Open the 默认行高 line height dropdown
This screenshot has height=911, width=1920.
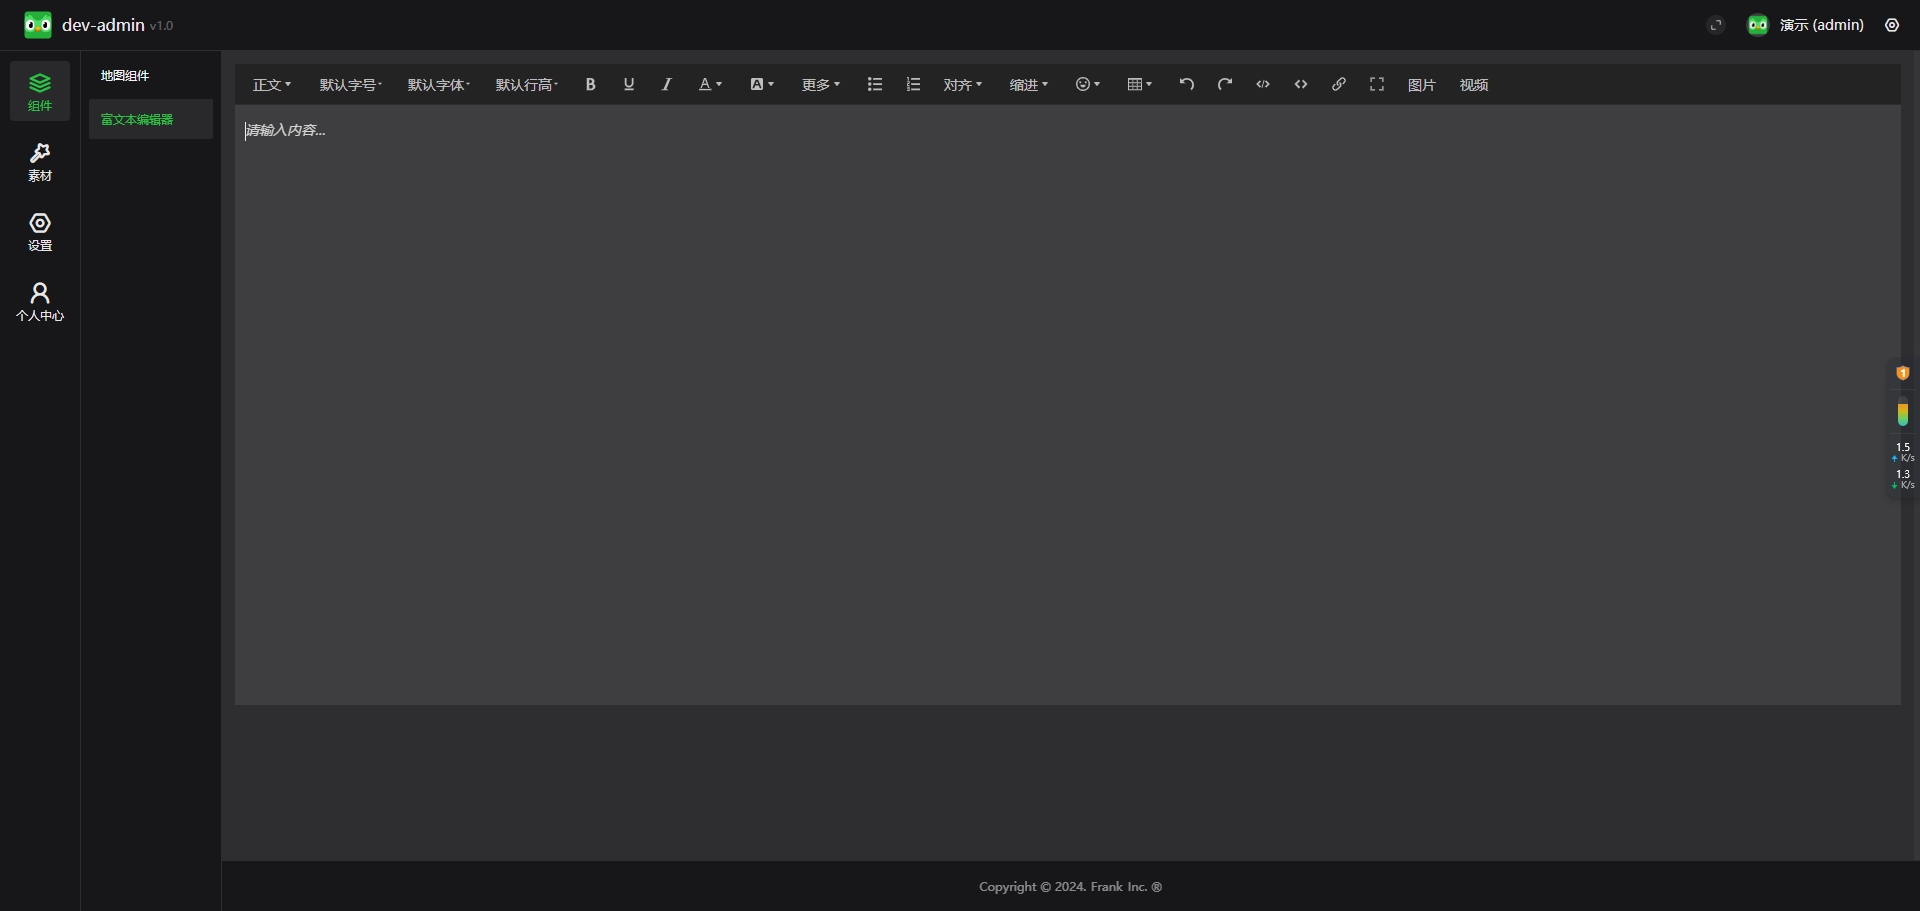527,85
